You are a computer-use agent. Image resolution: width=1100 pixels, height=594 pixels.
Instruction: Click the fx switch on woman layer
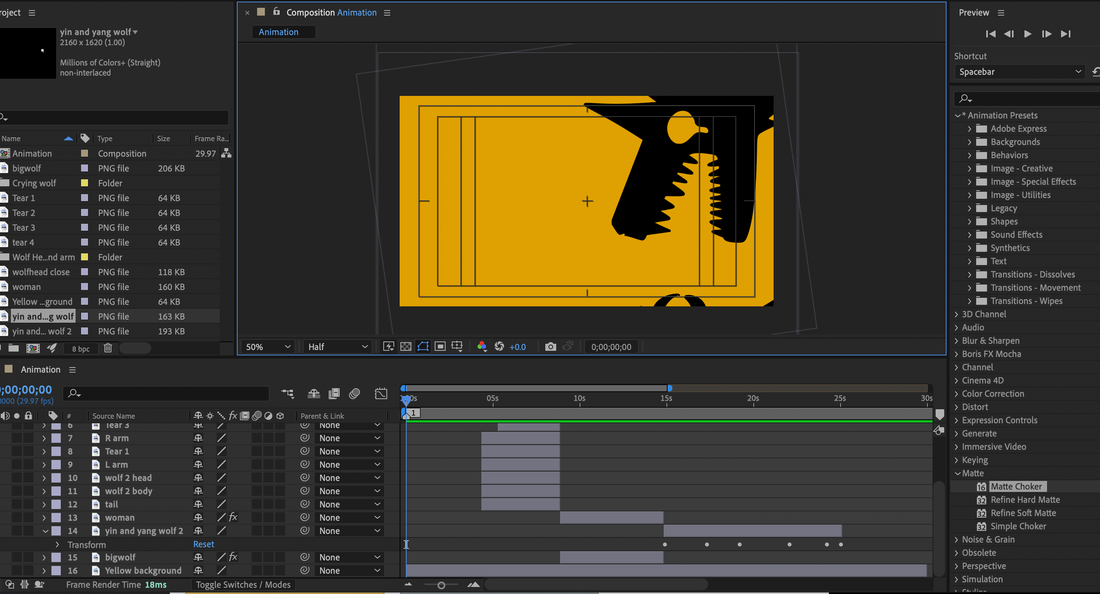click(234, 518)
